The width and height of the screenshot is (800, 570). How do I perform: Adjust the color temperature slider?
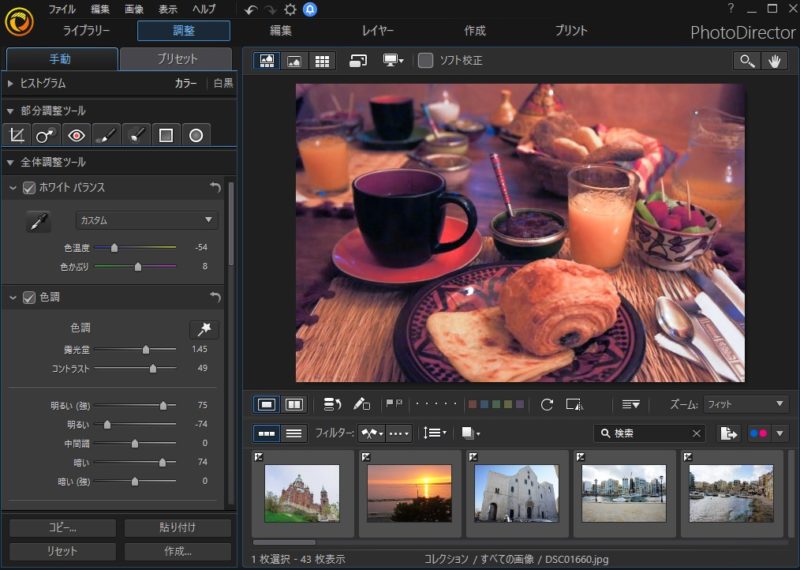tap(114, 247)
